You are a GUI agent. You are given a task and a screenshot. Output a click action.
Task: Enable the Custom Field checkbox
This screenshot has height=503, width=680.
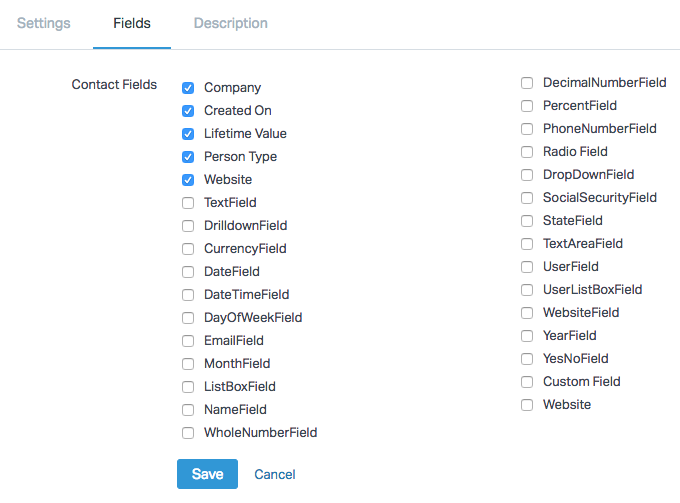coord(527,382)
